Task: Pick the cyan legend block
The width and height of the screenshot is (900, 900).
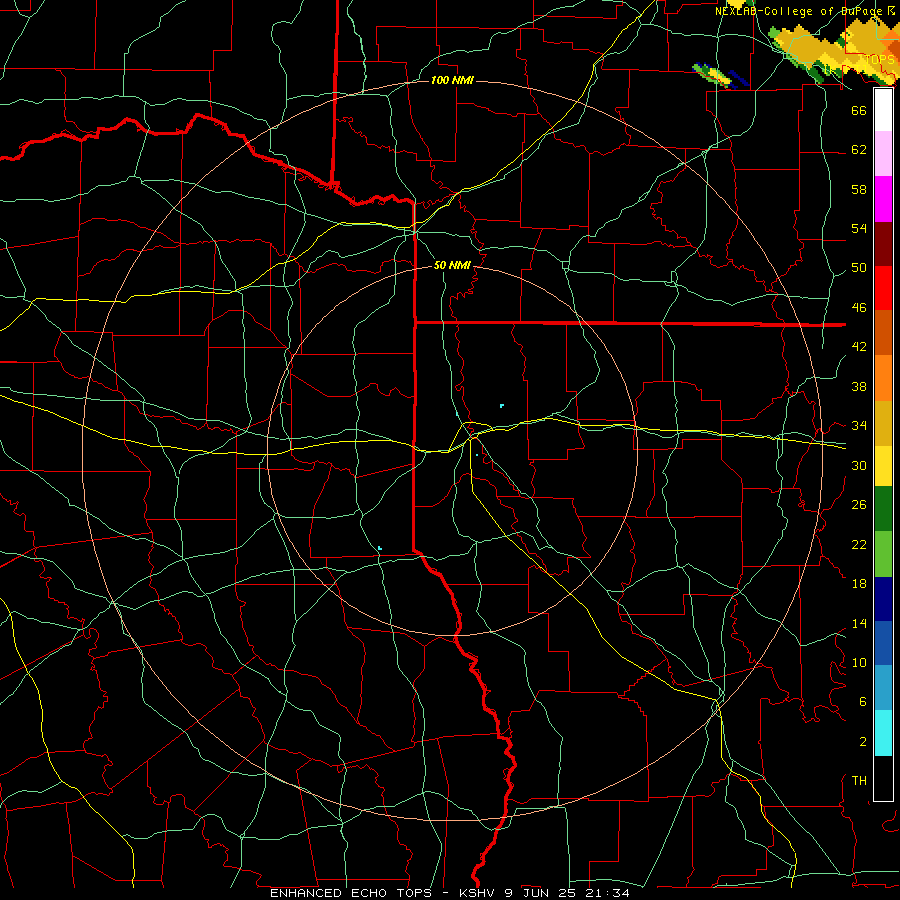Action: (x=883, y=733)
